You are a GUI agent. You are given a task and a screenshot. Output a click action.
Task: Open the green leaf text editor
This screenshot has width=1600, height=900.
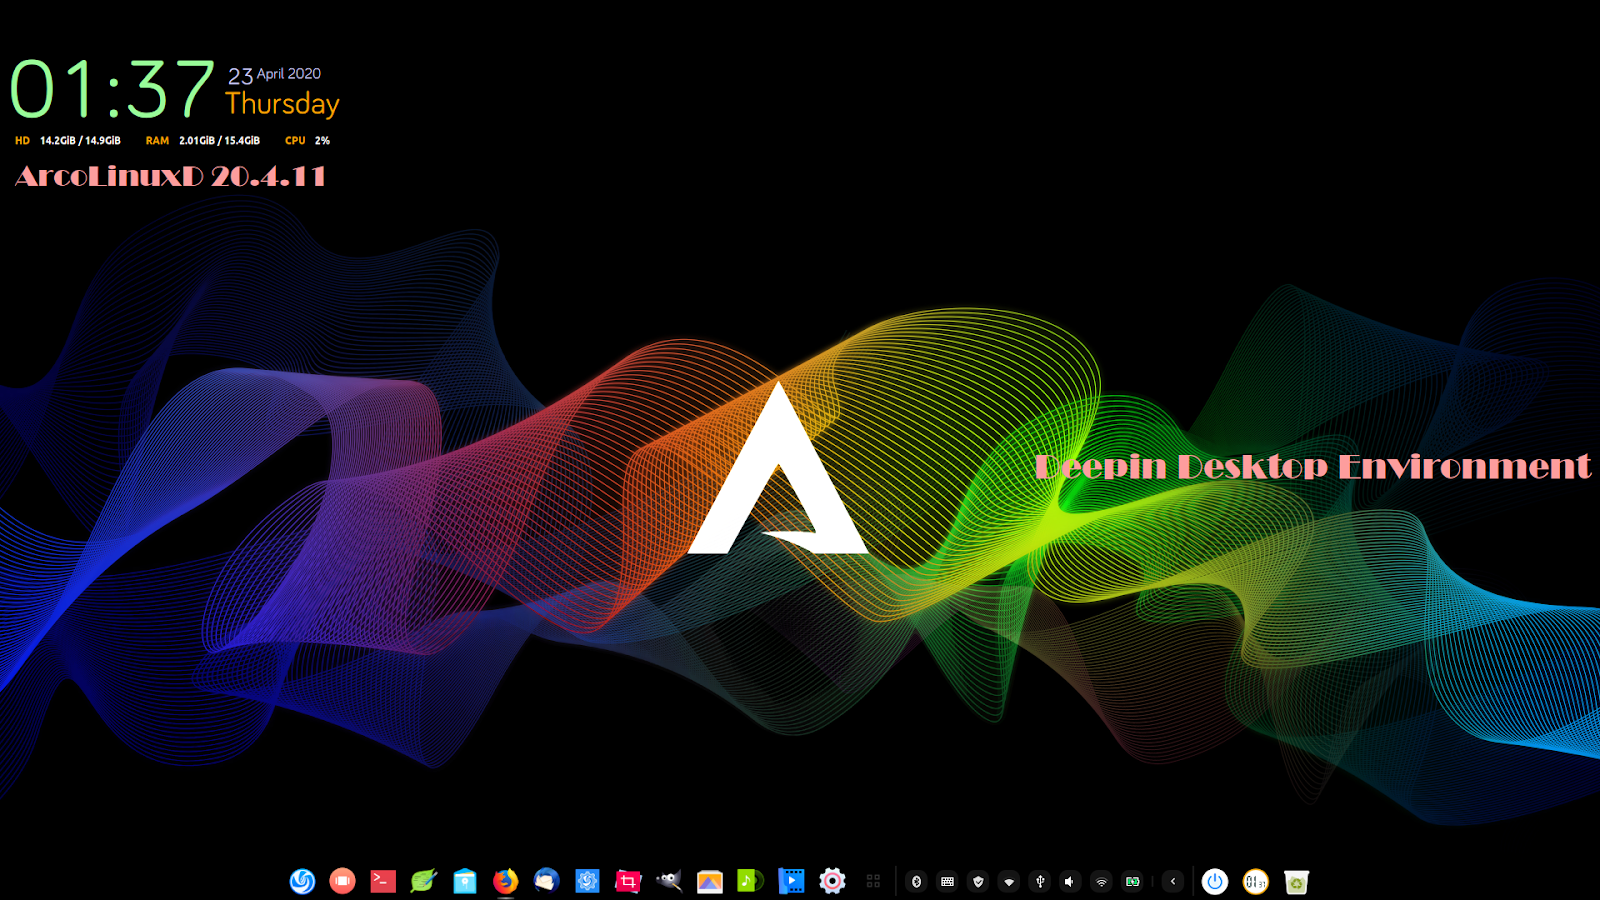[424, 881]
